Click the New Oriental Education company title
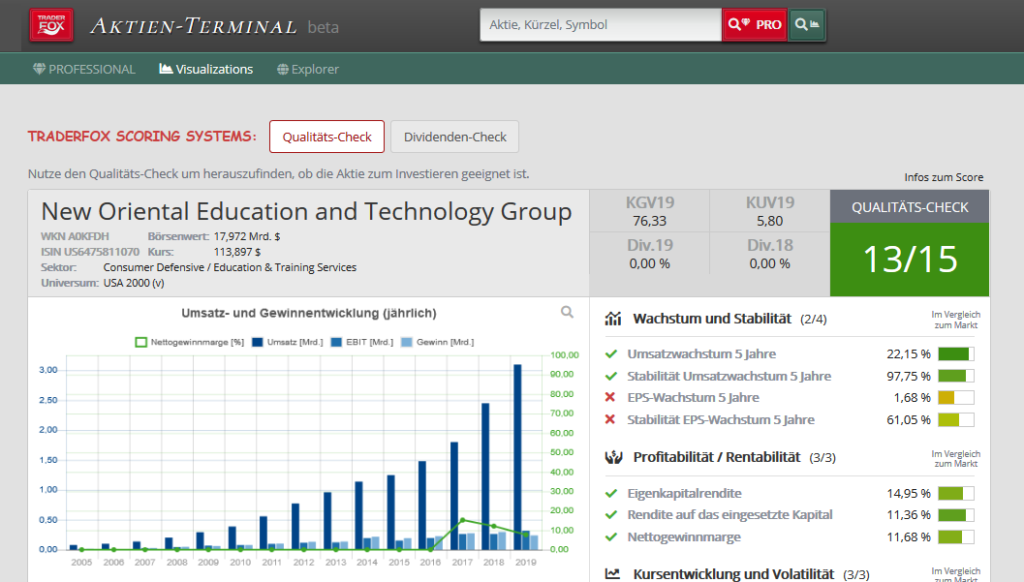The width and height of the screenshot is (1024, 582). [x=306, y=212]
